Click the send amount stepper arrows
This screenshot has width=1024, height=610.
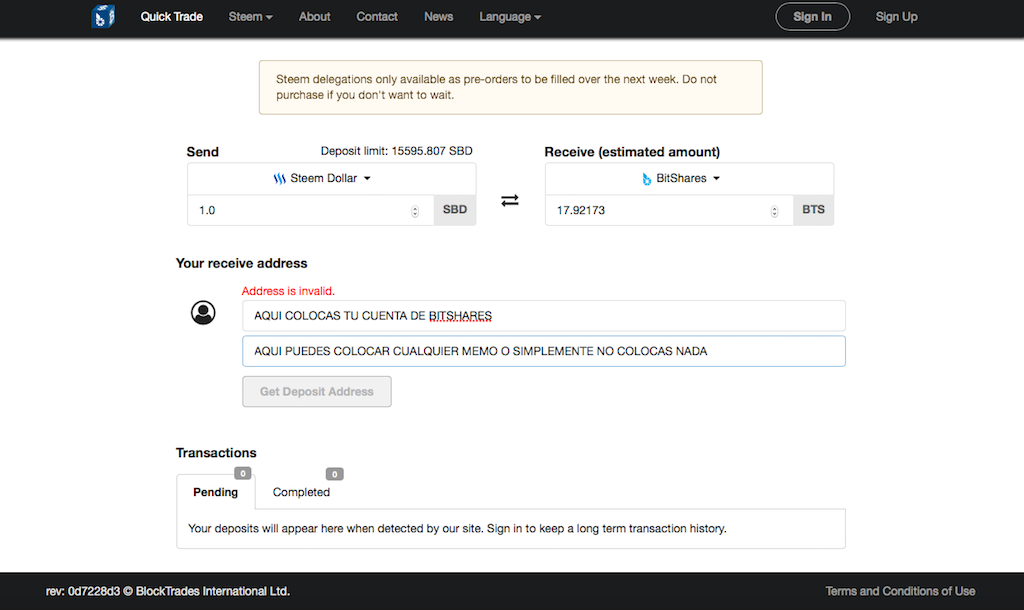pos(415,211)
